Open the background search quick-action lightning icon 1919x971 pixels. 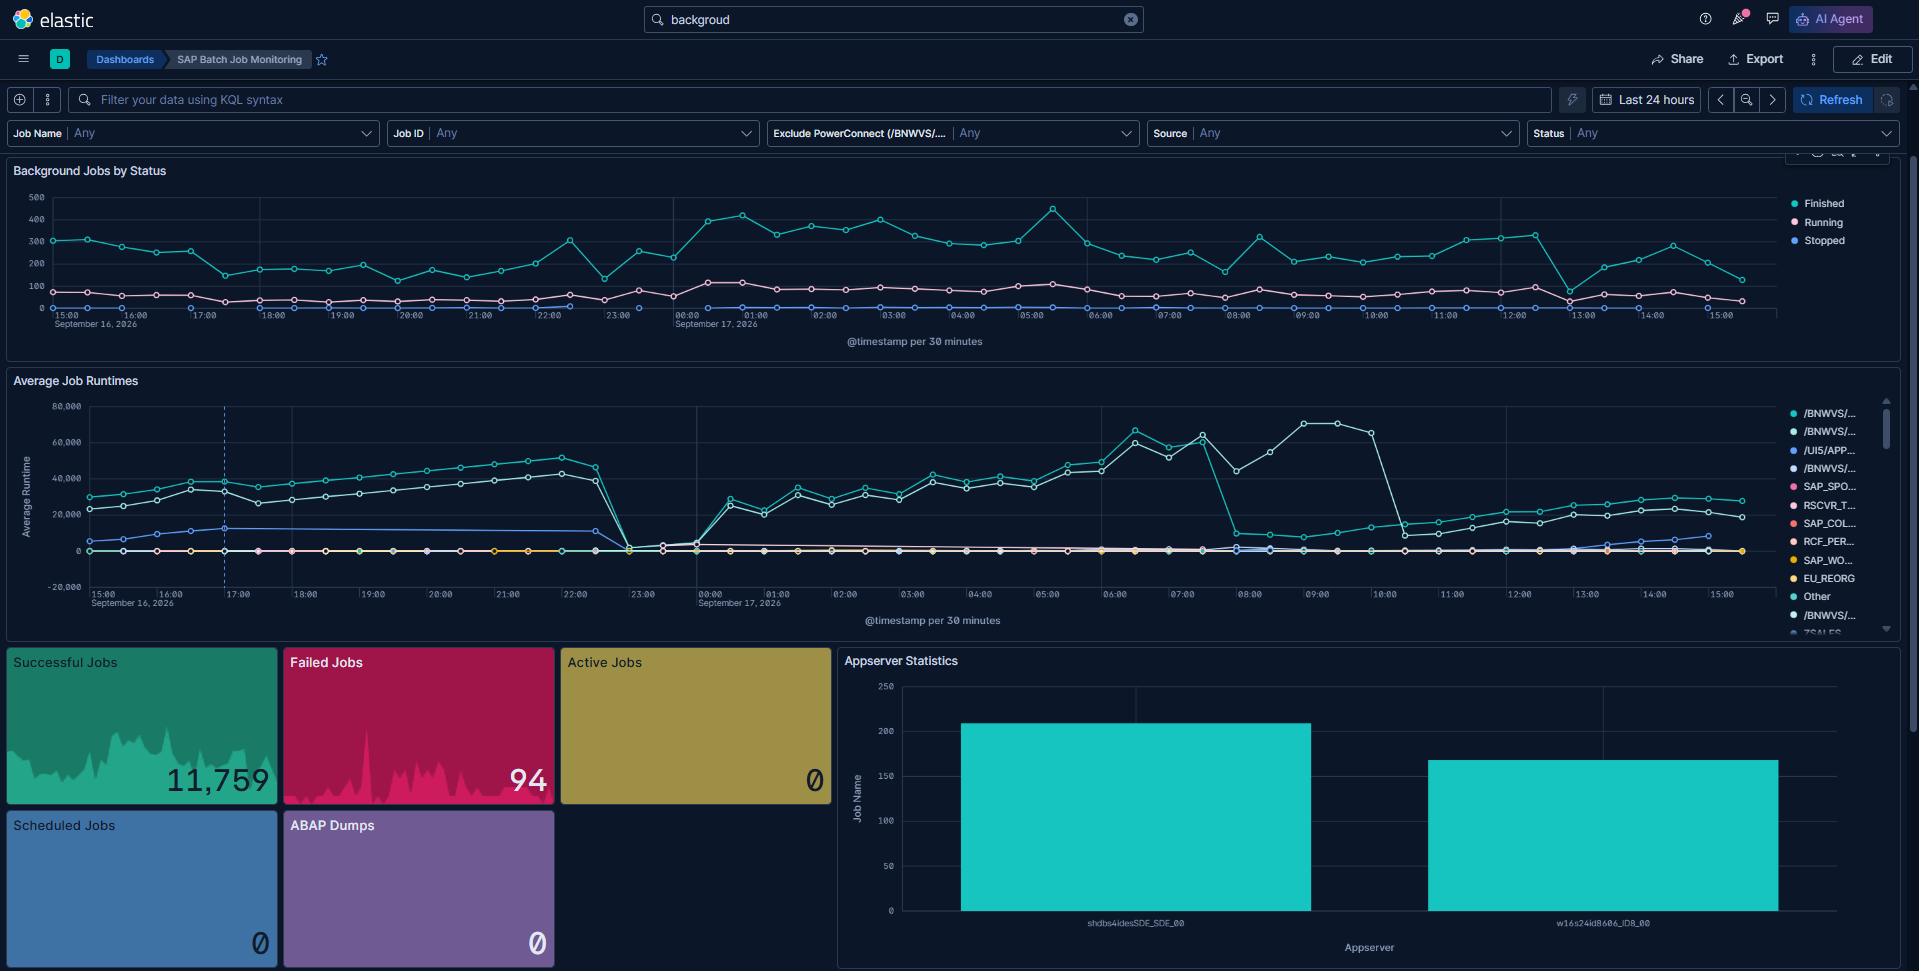tap(1572, 100)
